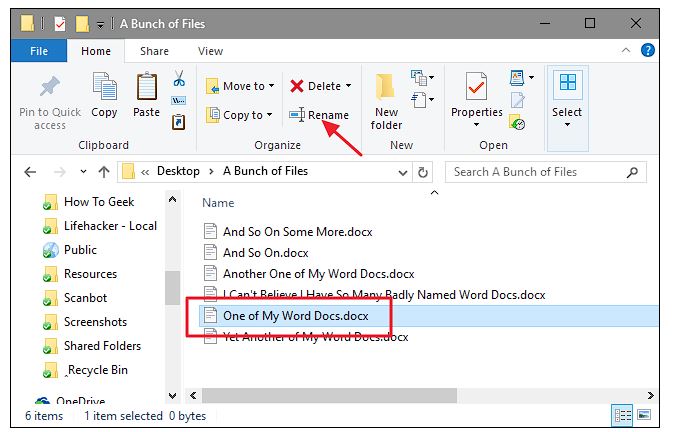Expand the Copy to dropdown
Screen dimensions: 674x432
tap(269, 115)
